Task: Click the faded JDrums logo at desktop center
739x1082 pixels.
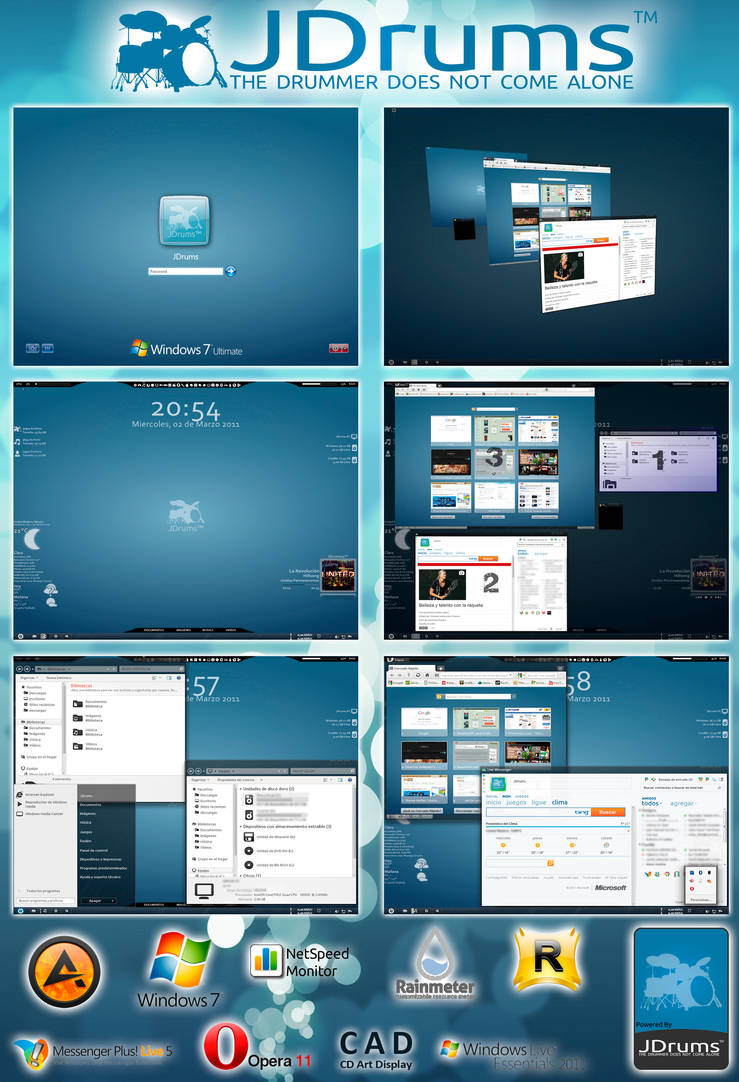Action: coord(186,516)
